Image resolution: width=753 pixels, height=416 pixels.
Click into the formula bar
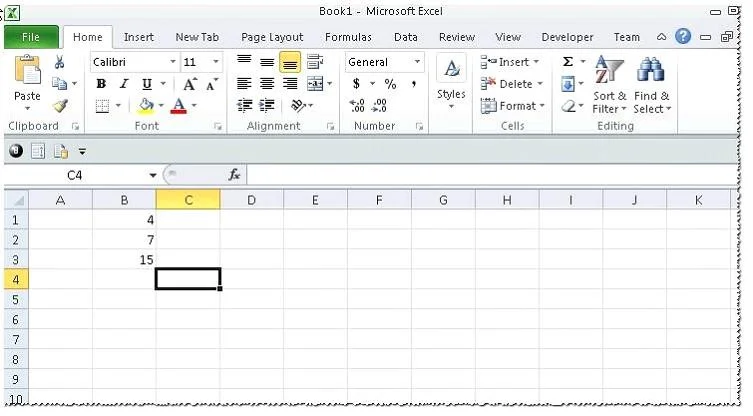click(492, 175)
